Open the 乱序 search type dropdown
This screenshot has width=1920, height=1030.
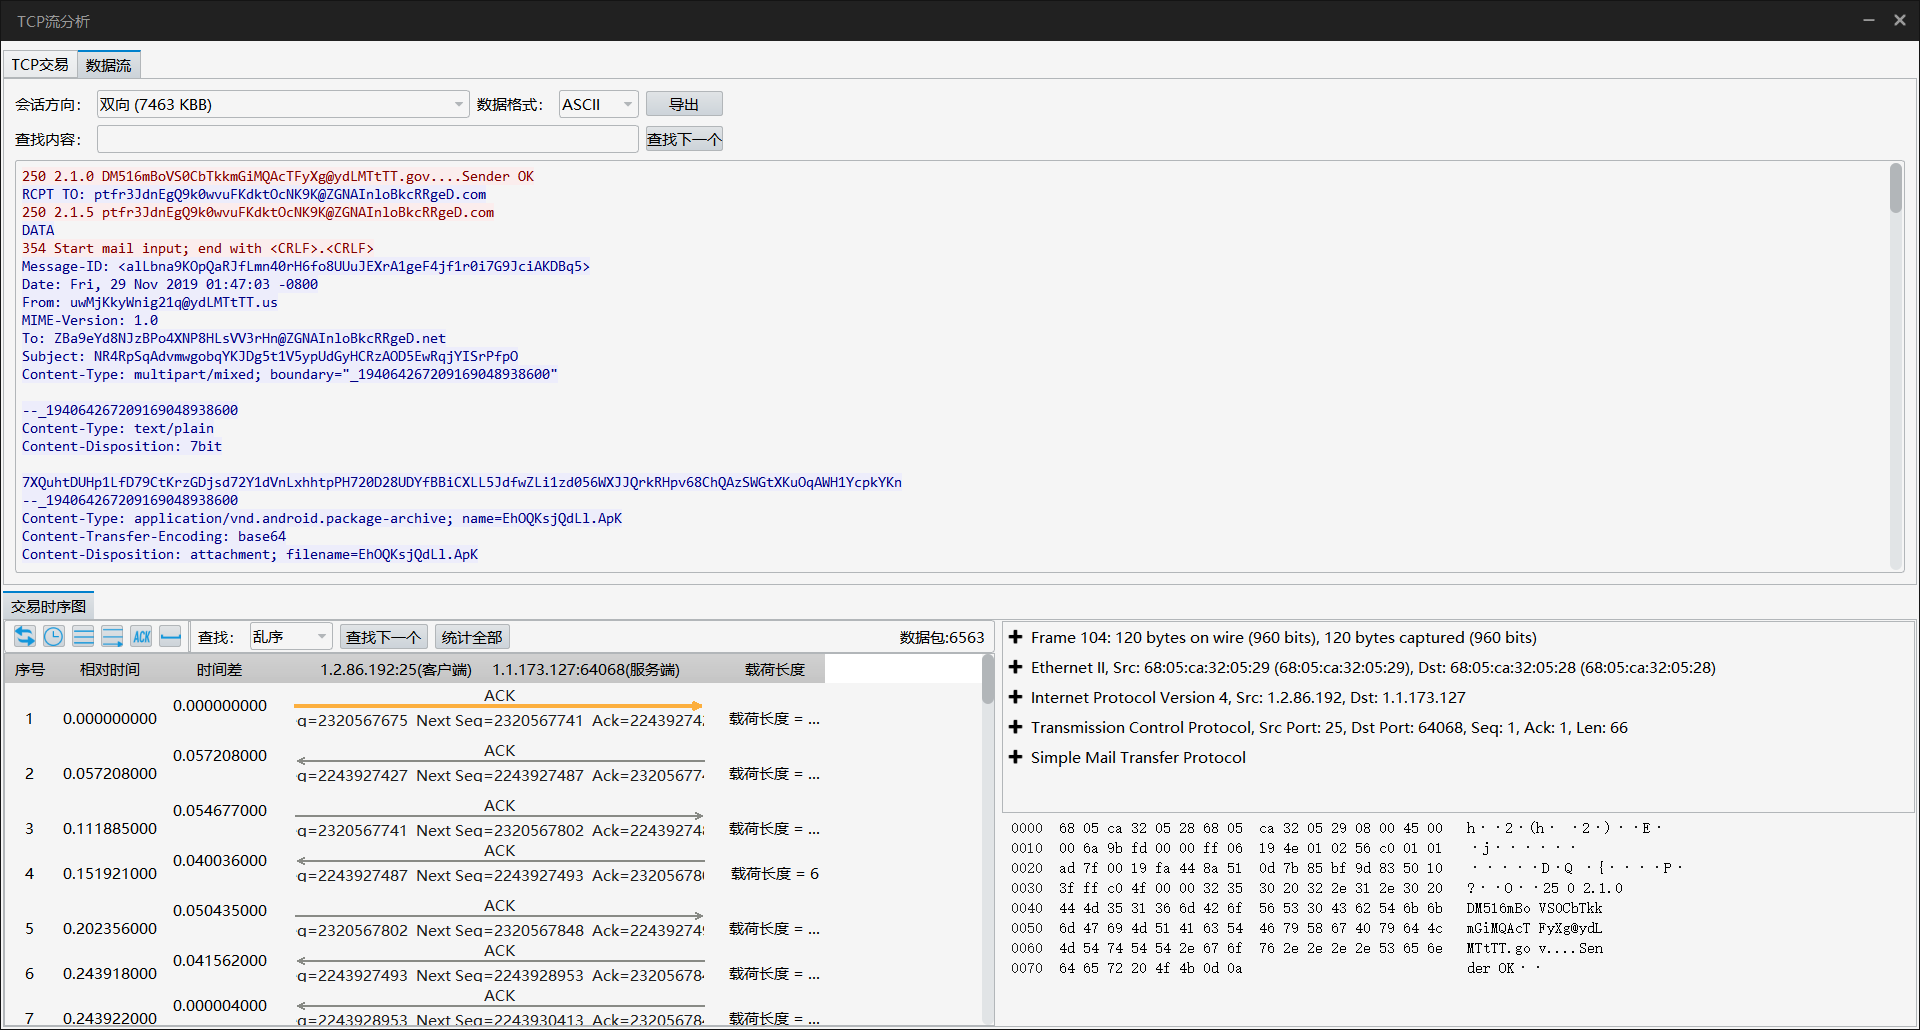[x=290, y=637]
